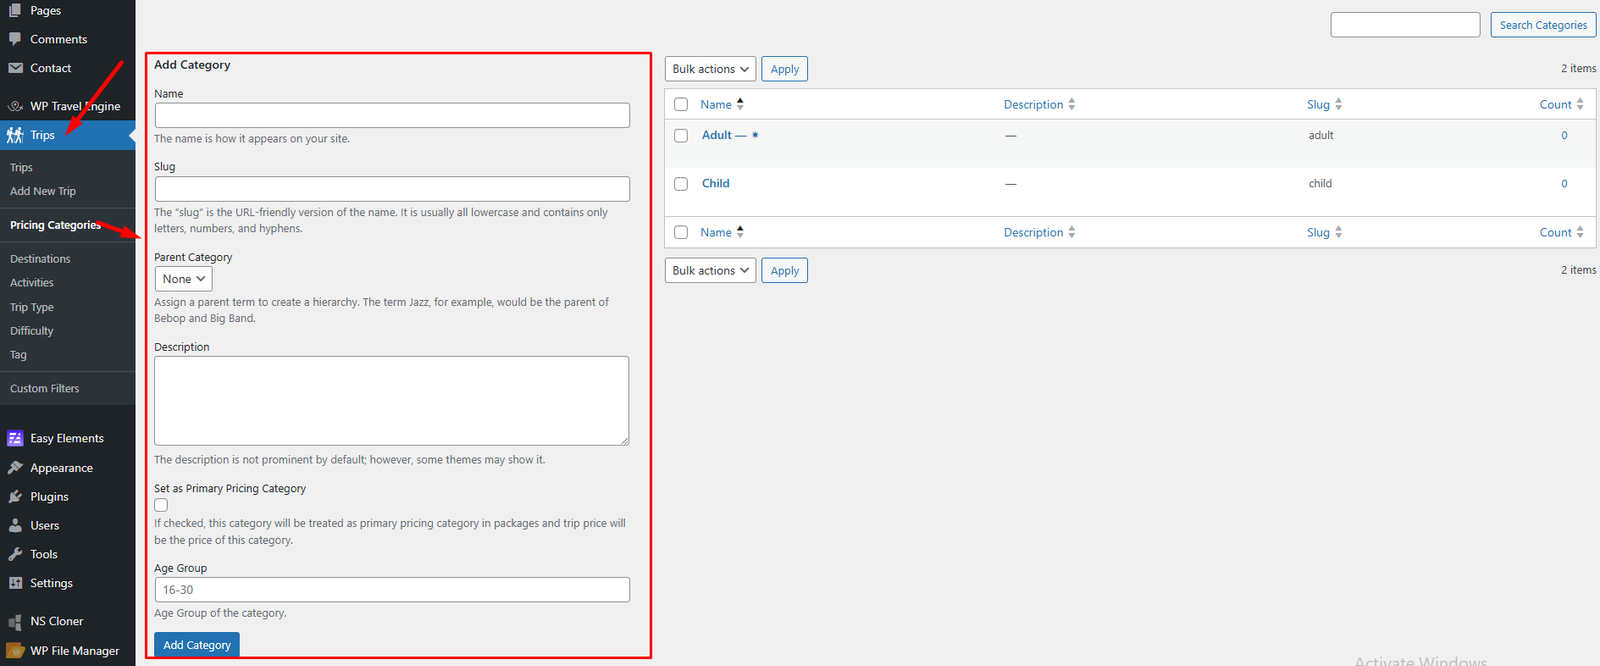Click the Pages icon in sidebar
1600x666 pixels.
[15, 10]
